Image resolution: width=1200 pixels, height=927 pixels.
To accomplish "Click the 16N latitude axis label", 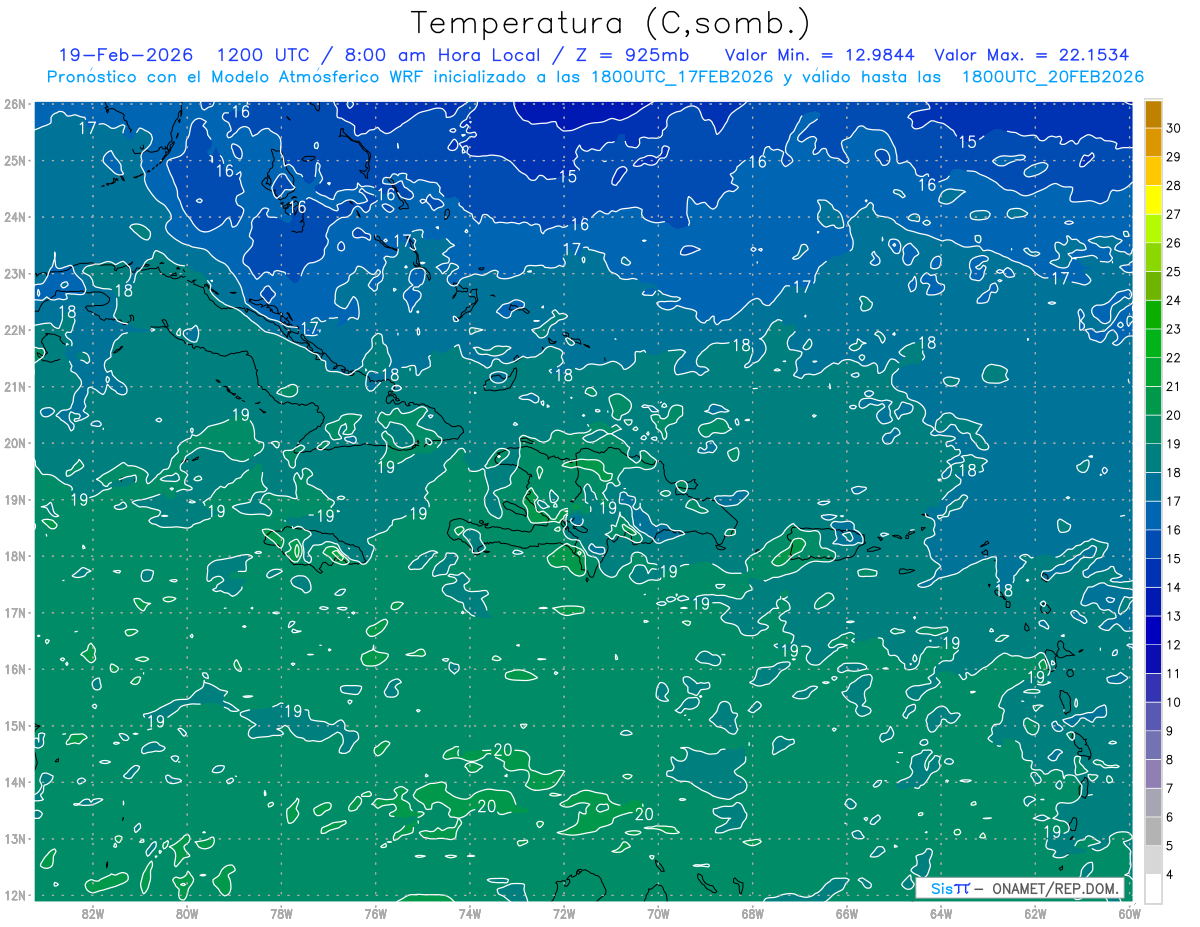I will click(14, 669).
